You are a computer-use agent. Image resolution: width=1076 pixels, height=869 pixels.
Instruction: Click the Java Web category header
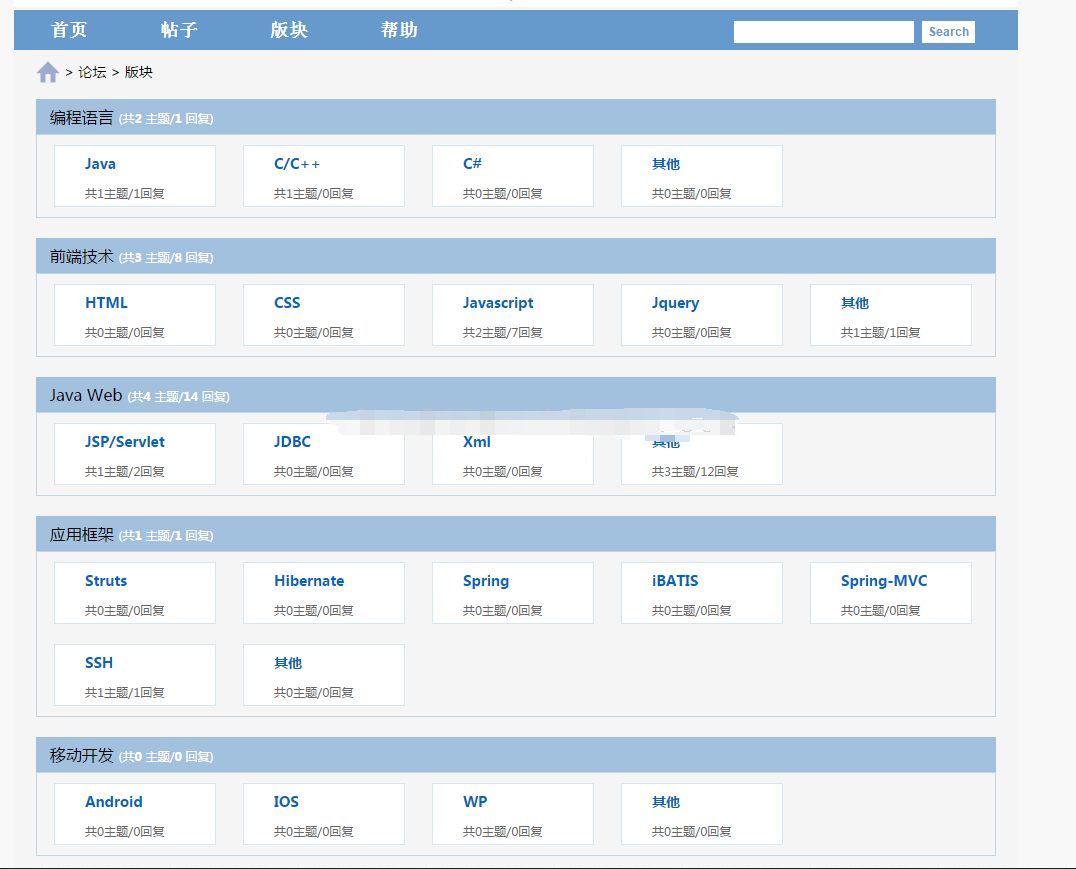516,395
